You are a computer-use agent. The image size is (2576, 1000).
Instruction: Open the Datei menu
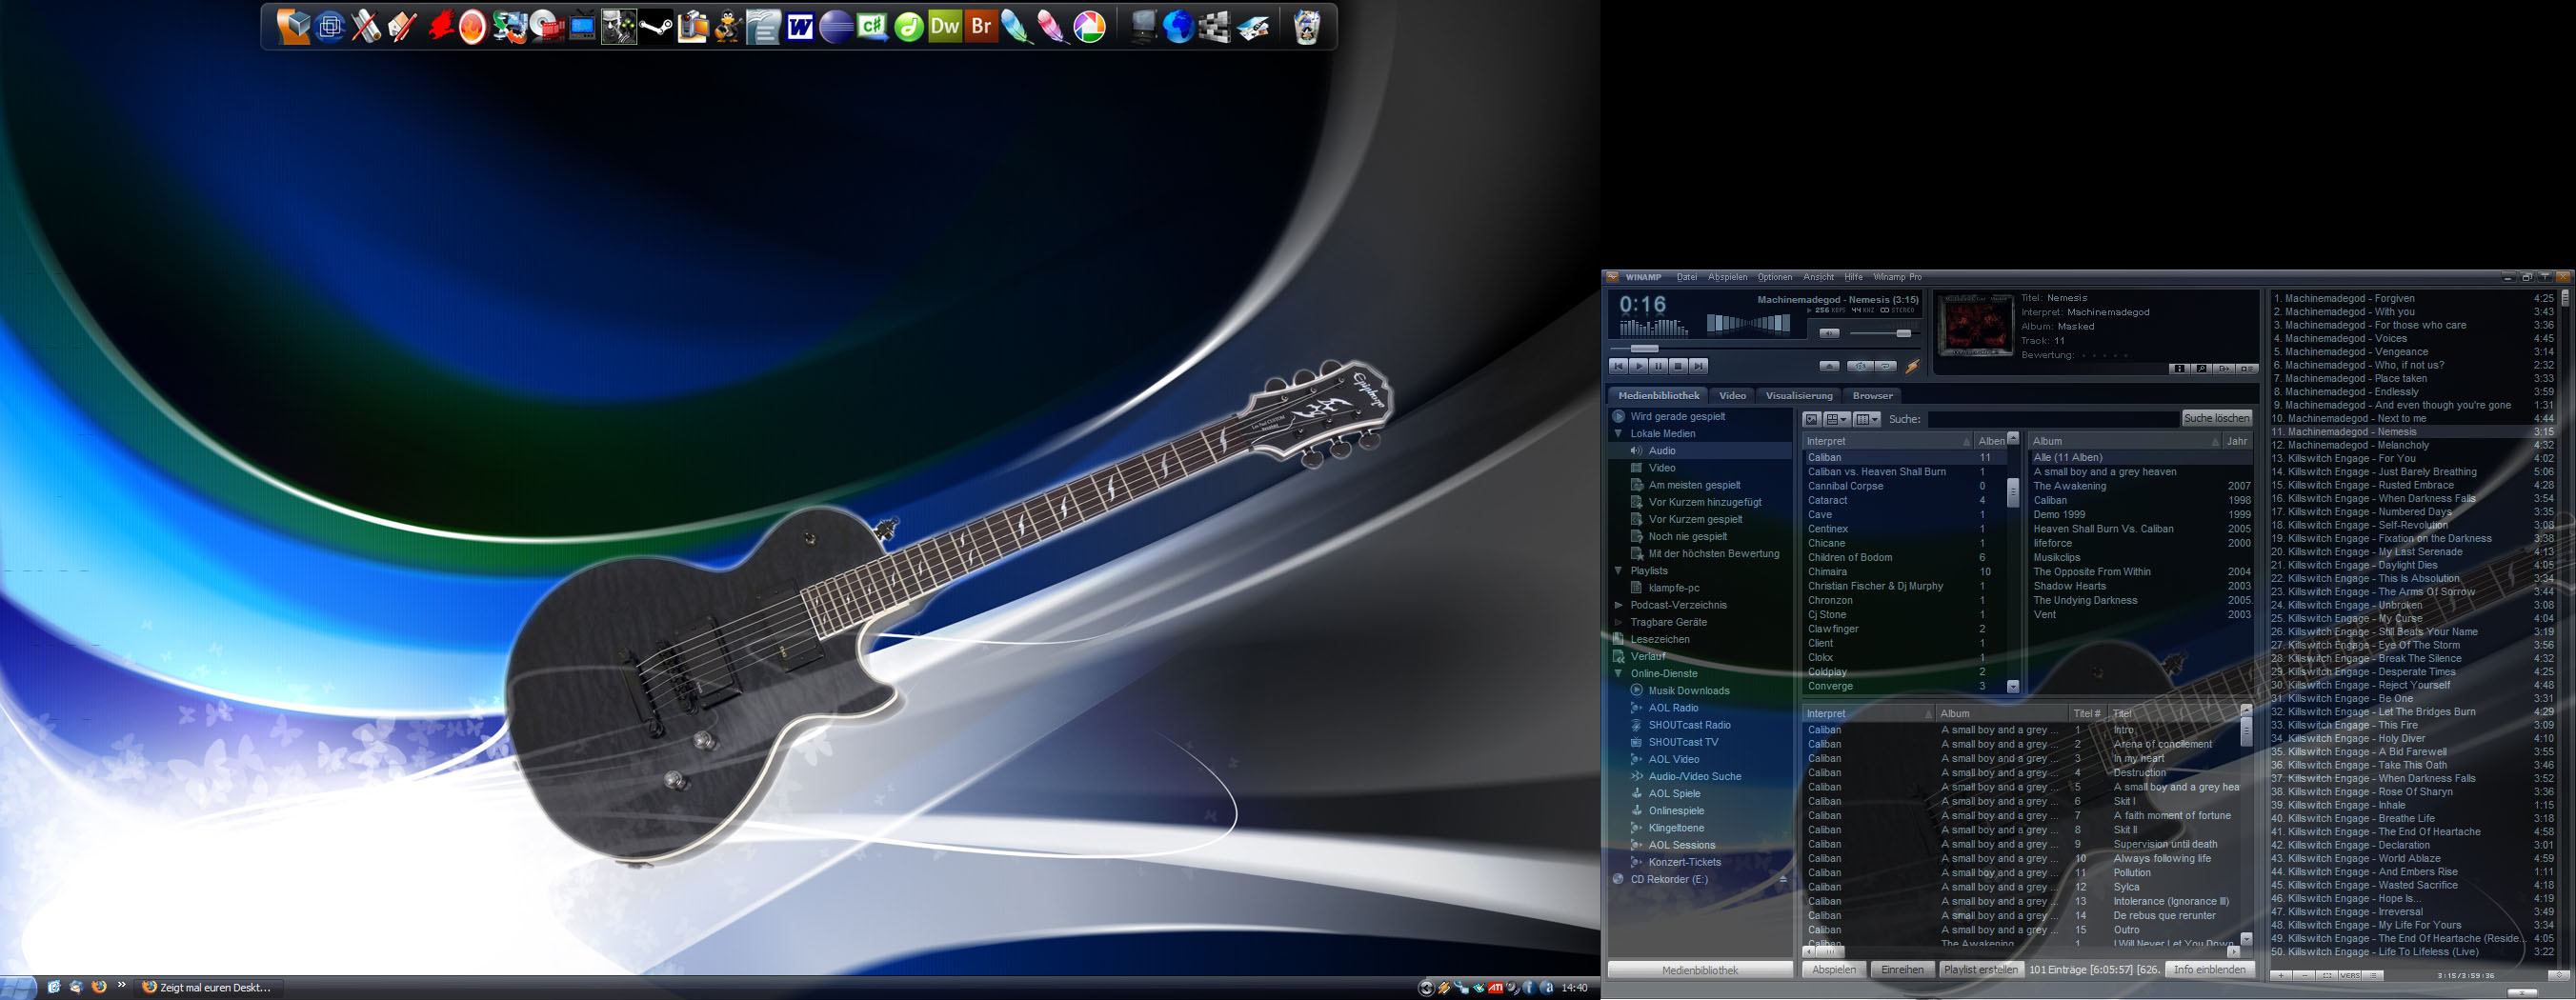(1687, 277)
